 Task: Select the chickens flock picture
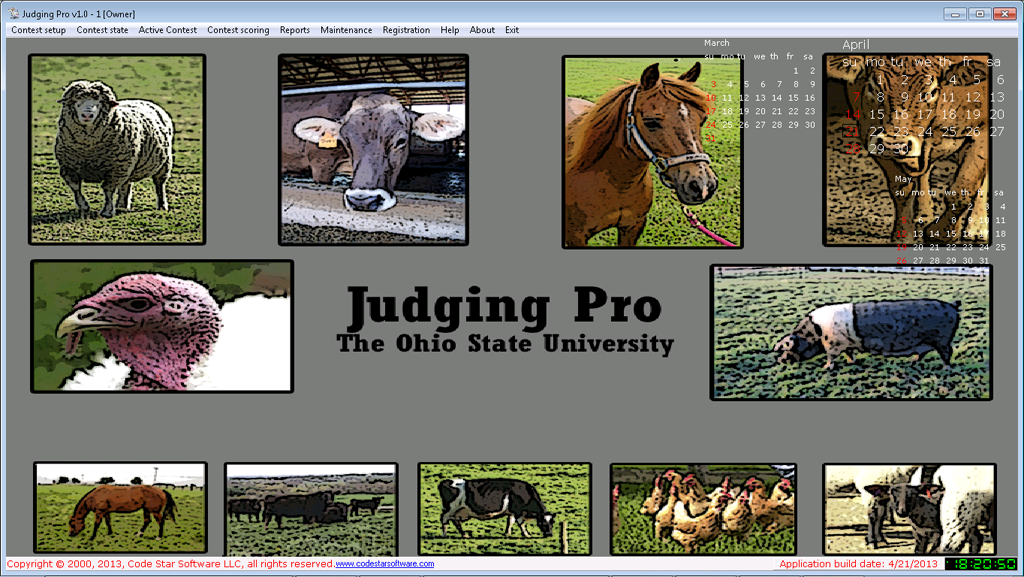coord(703,508)
